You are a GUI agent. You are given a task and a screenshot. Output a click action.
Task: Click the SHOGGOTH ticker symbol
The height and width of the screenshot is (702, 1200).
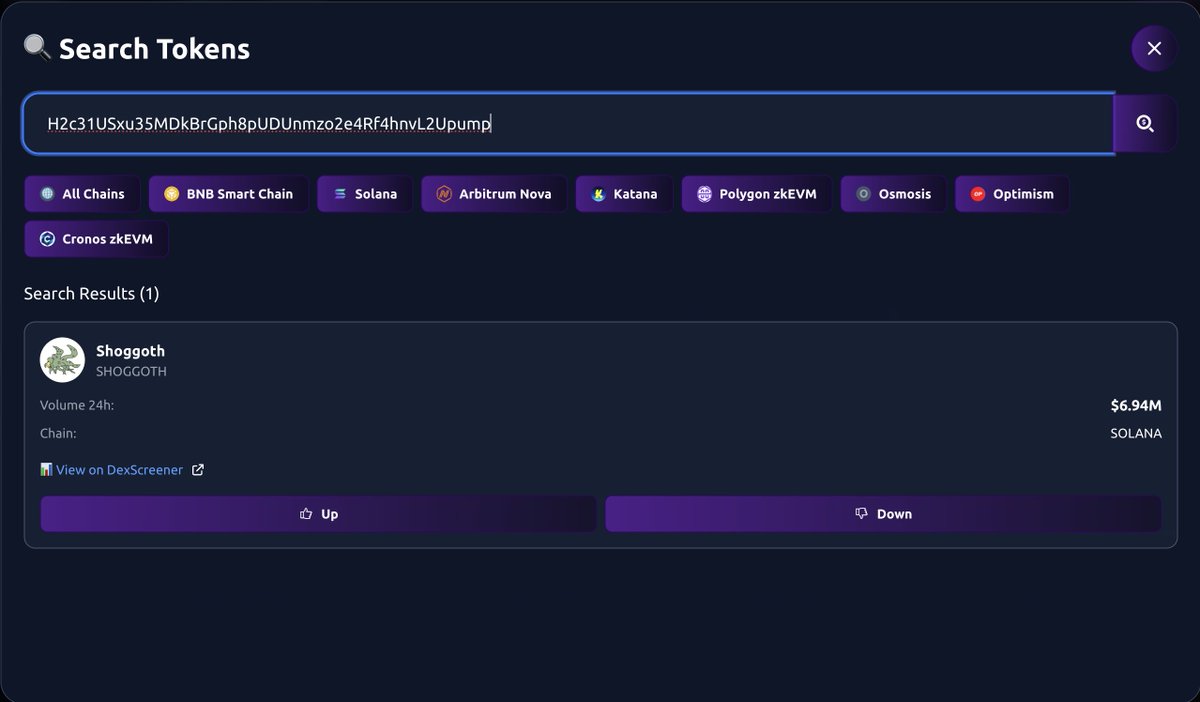(x=131, y=372)
